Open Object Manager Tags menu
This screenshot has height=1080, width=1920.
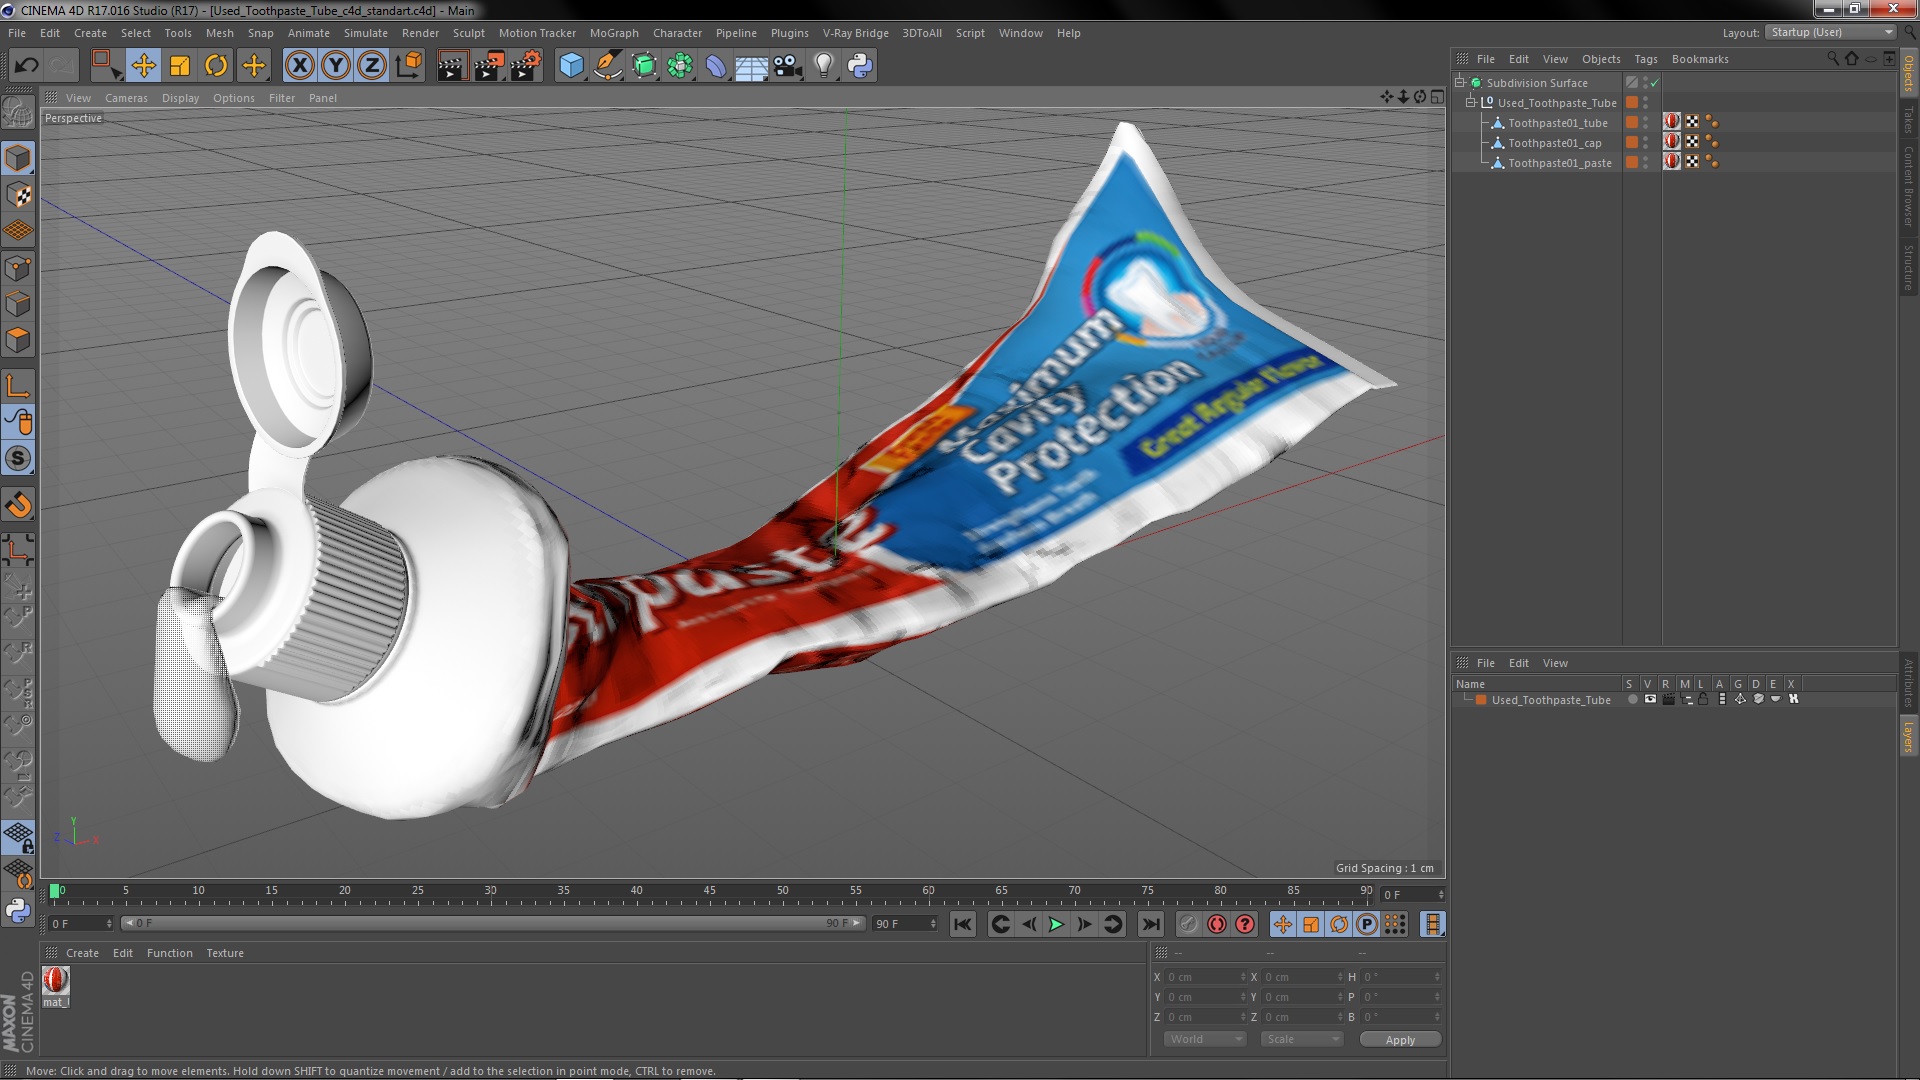point(1645,59)
